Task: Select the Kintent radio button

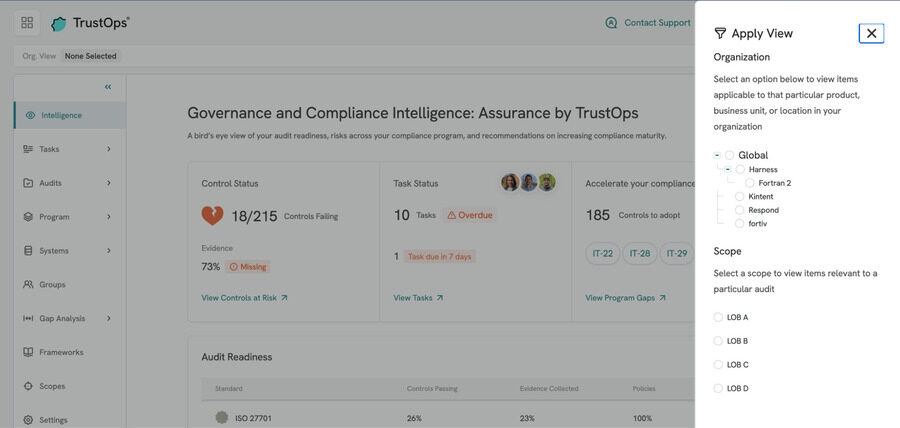Action: pyautogui.click(x=739, y=197)
